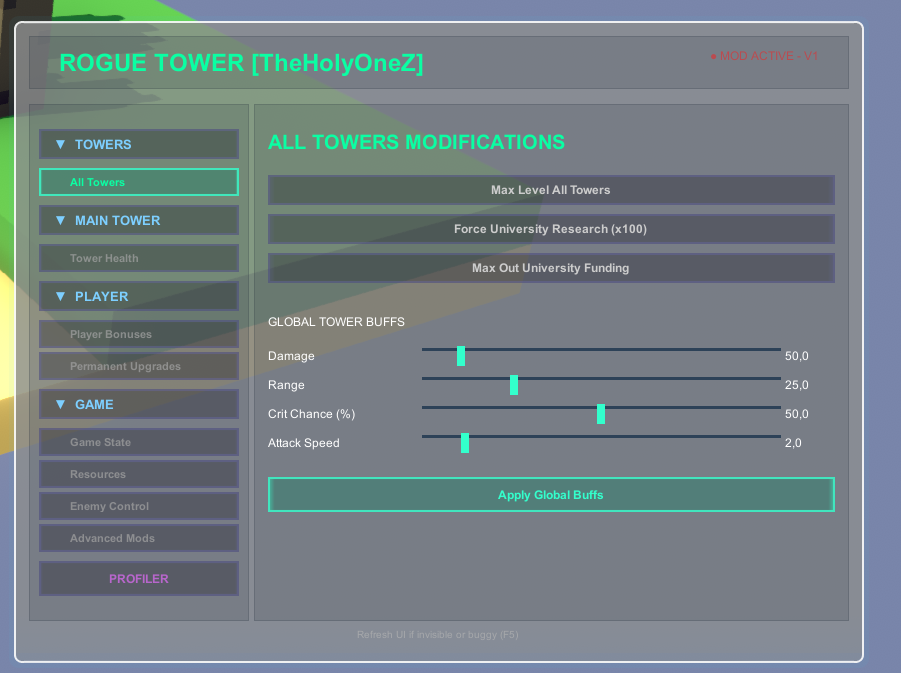Image resolution: width=901 pixels, height=673 pixels.
Task: Open the Player Bonuses panel
Action: 138,334
